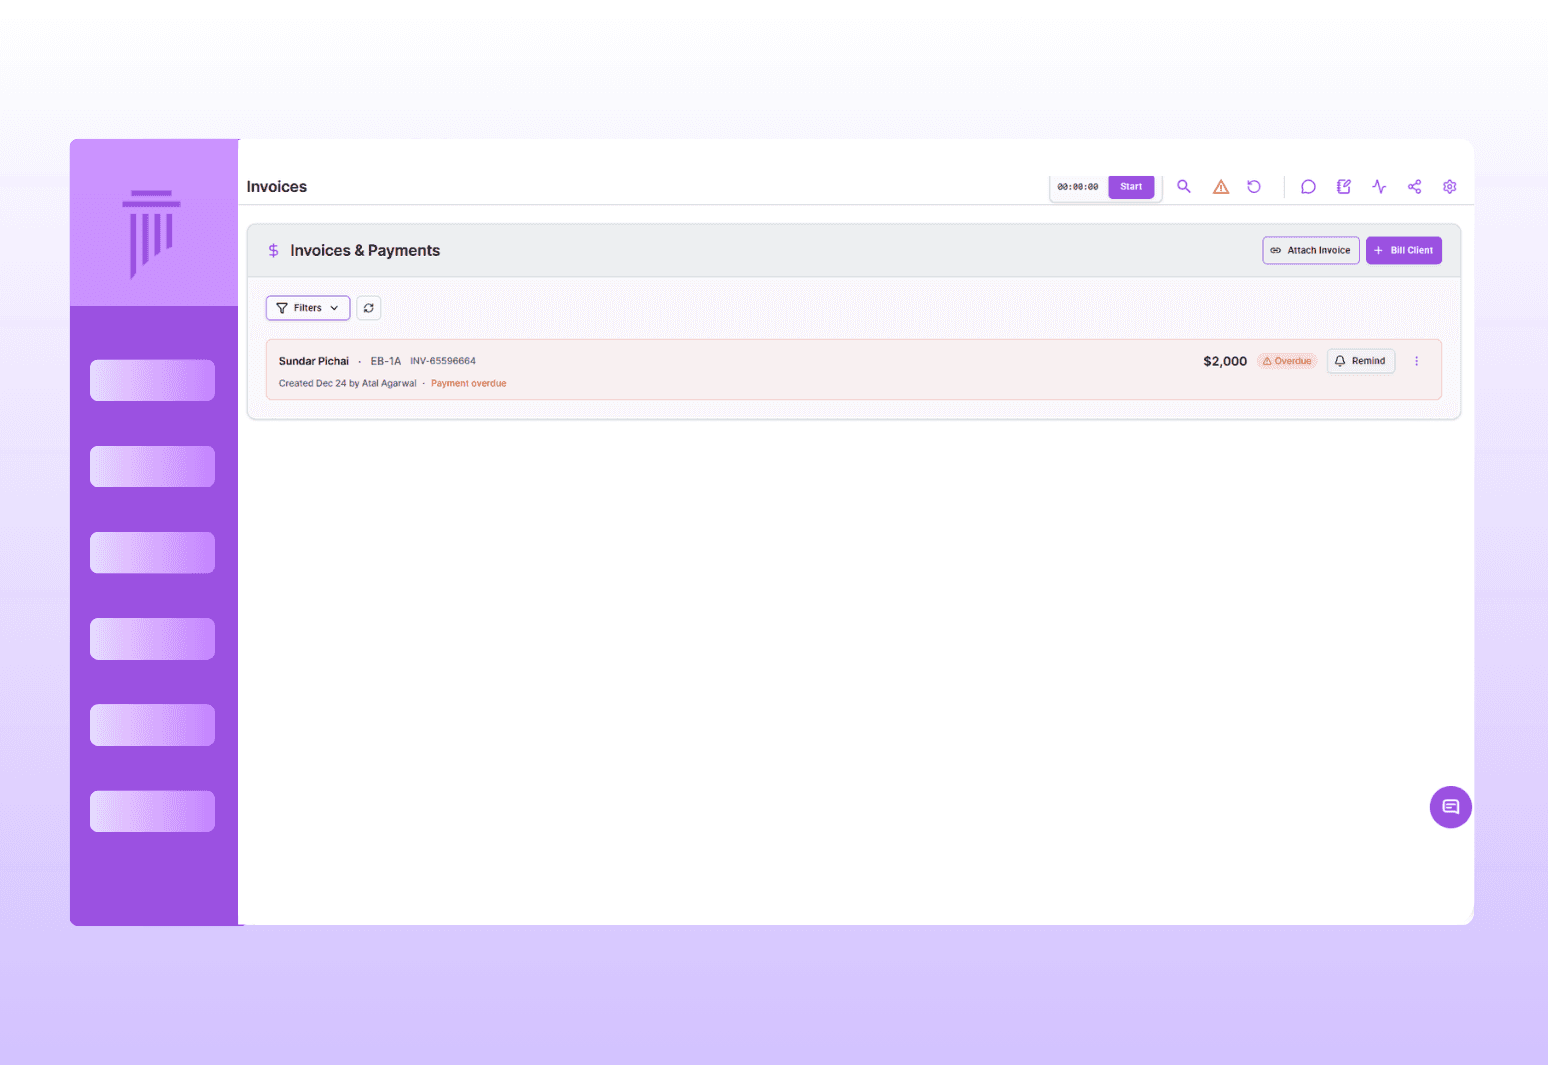Click the EB-1A case label
The image size is (1548, 1065).
tap(386, 361)
